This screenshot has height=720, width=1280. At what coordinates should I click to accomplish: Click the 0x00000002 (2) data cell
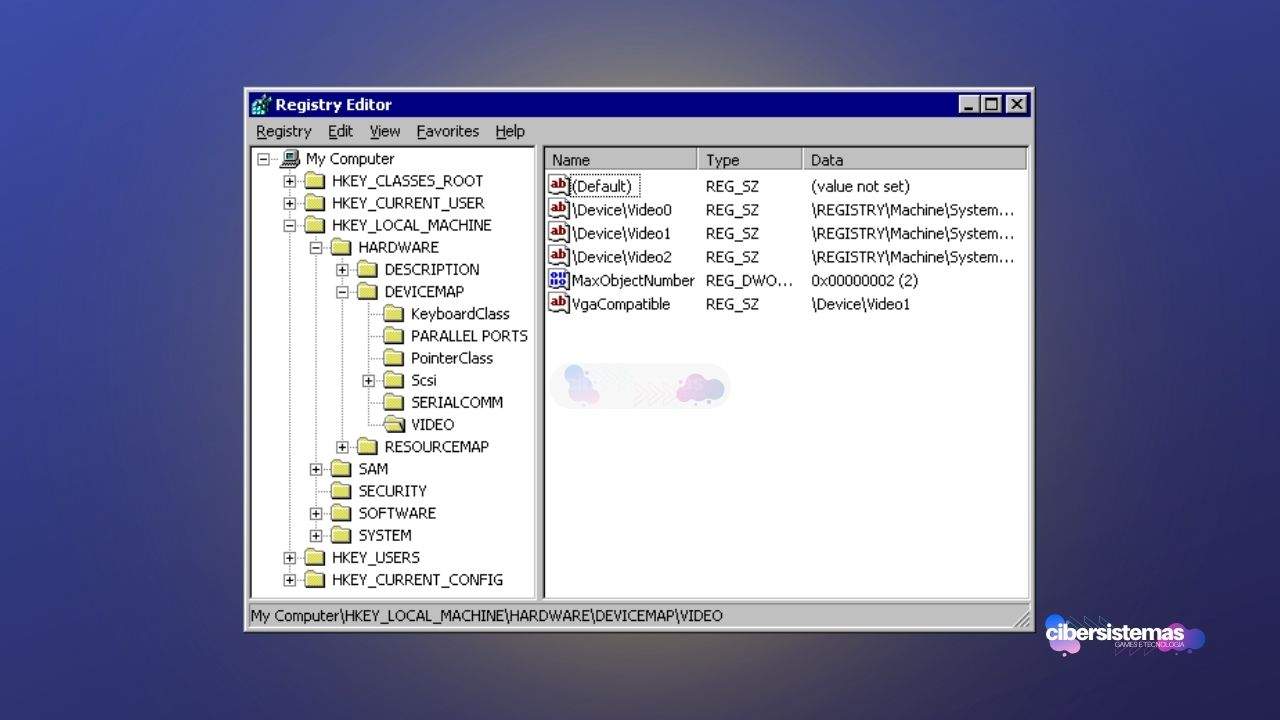pyautogui.click(x=864, y=281)
